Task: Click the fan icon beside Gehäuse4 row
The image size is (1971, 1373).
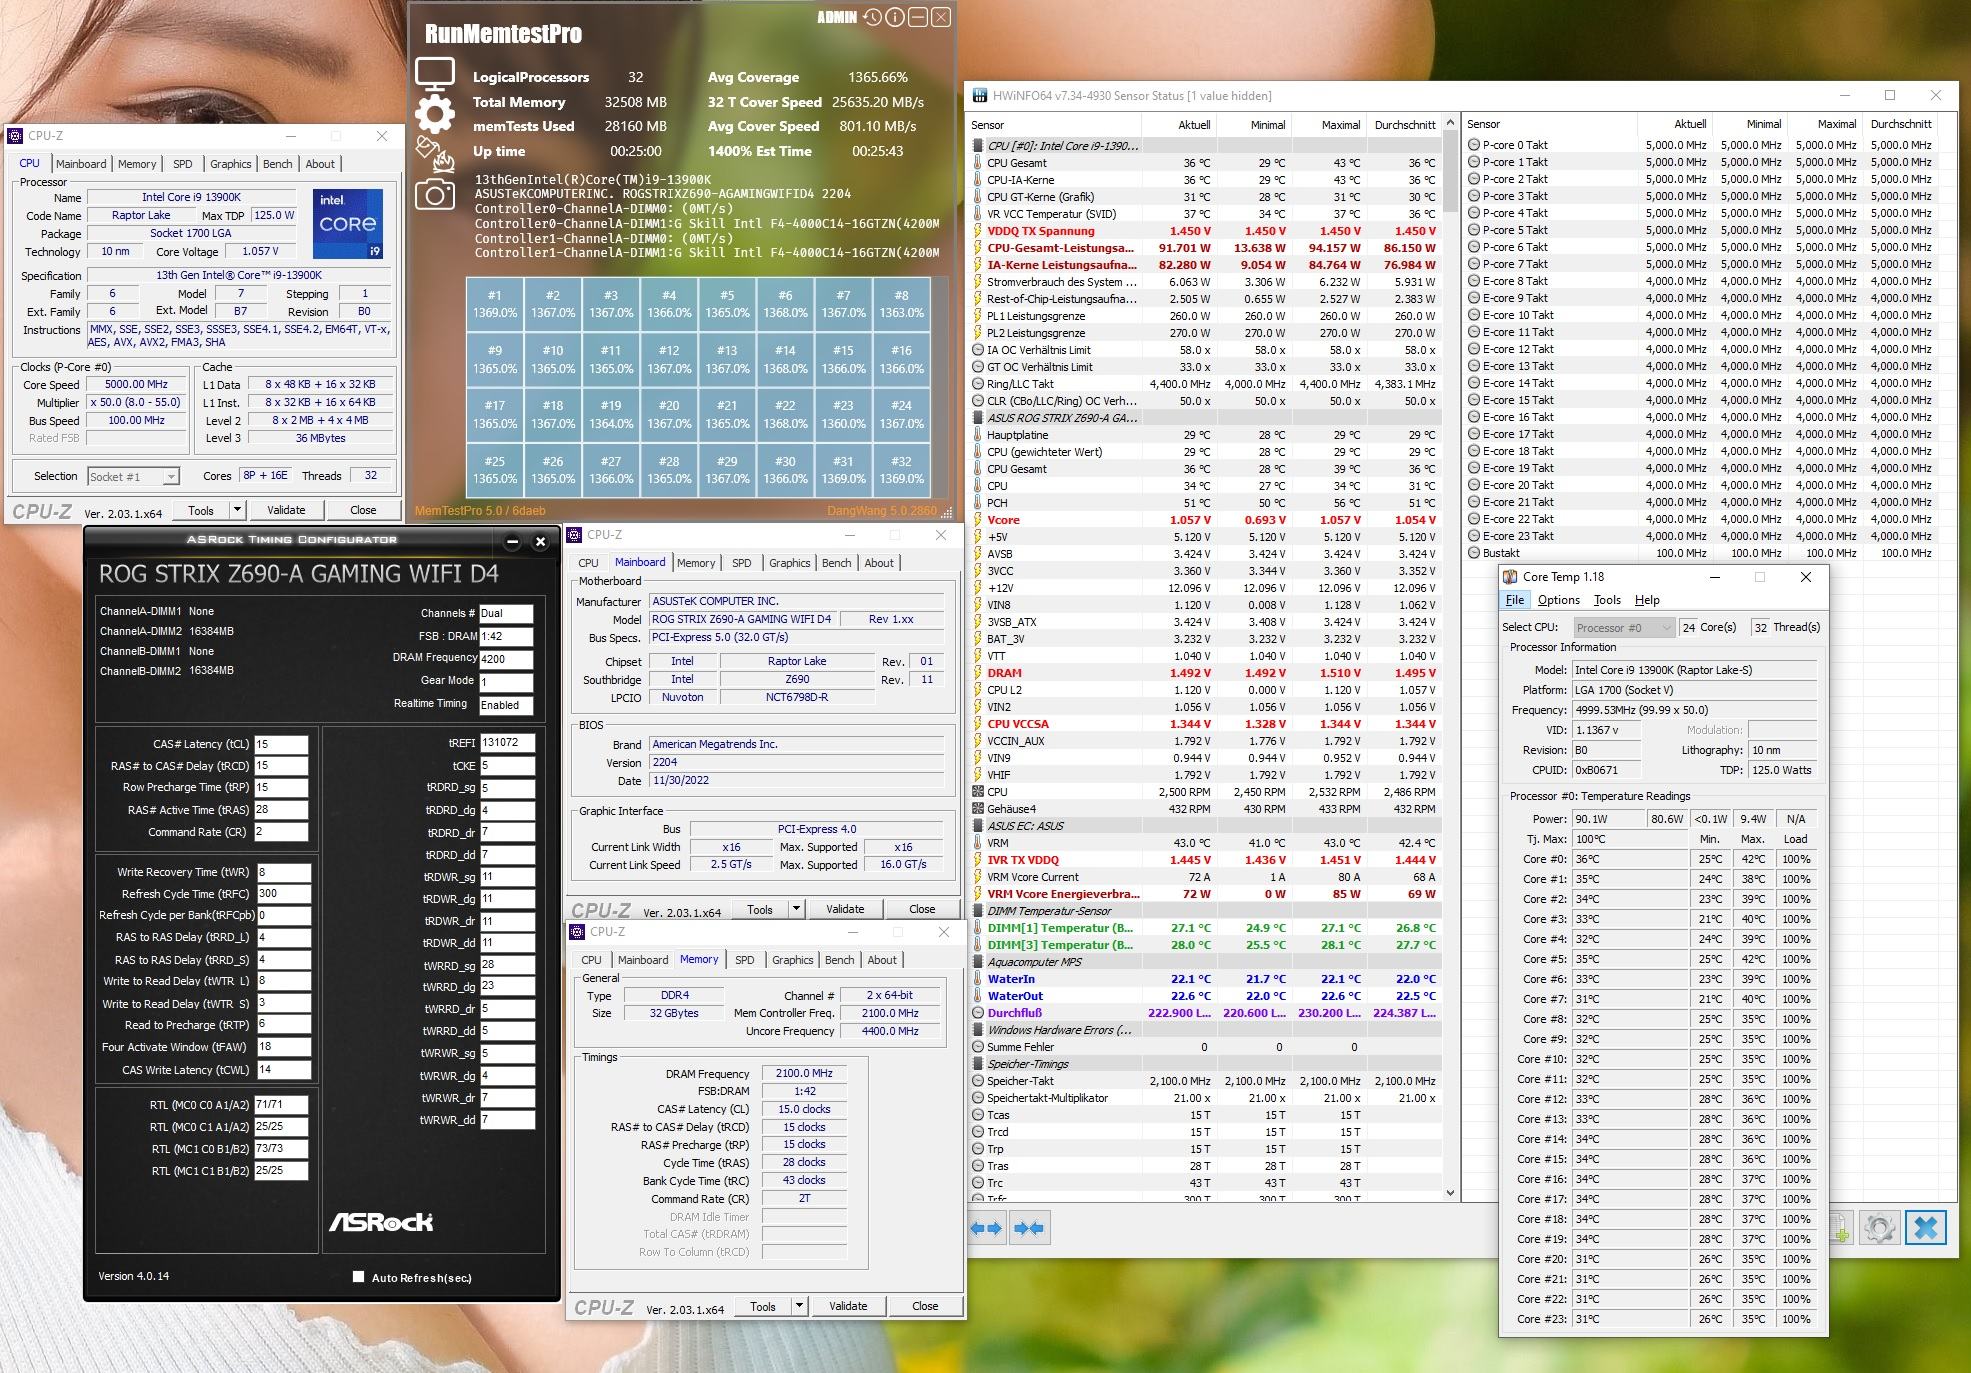Action: click(977, 809)
